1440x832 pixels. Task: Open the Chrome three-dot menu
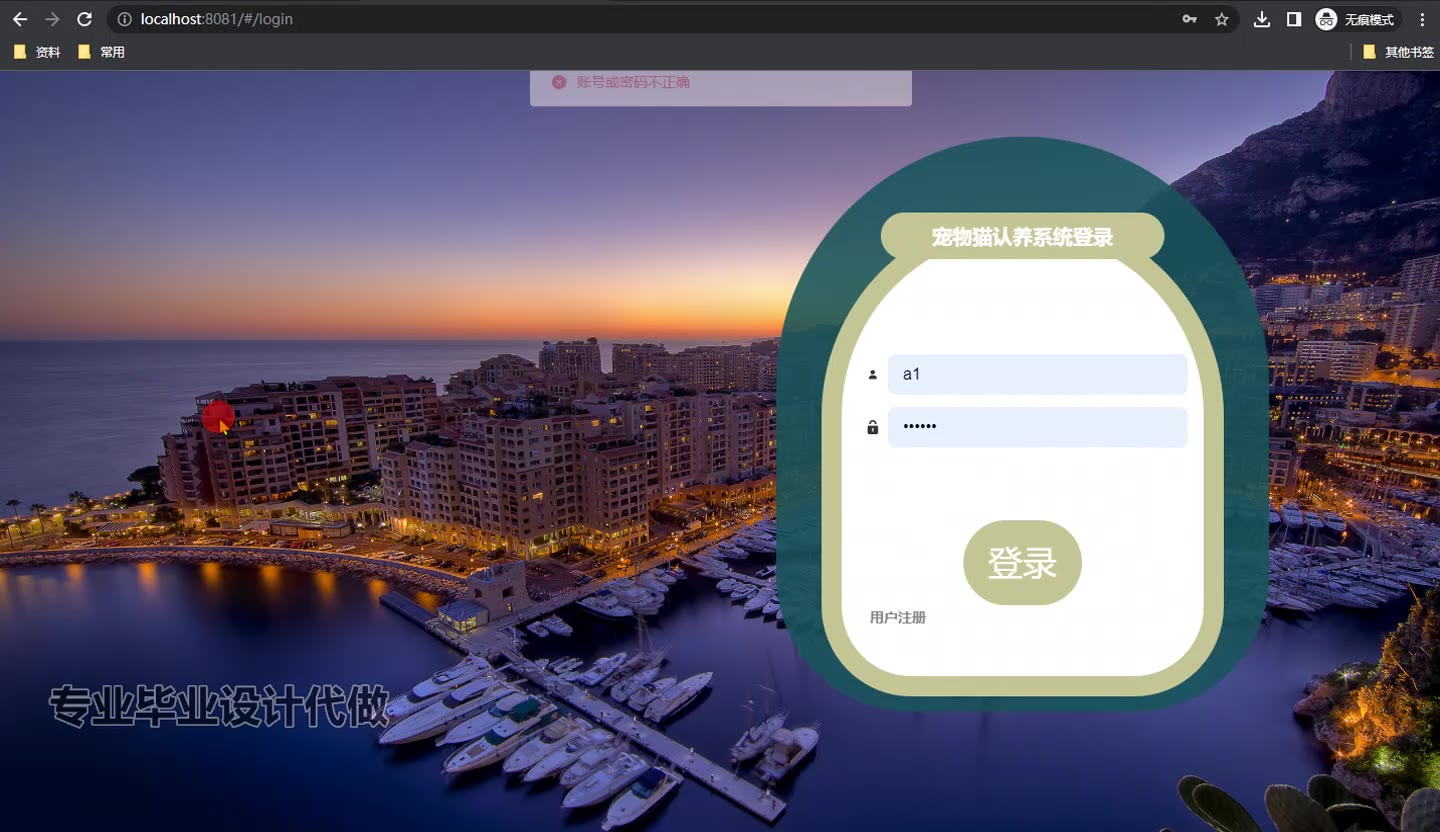point(1422,19)
